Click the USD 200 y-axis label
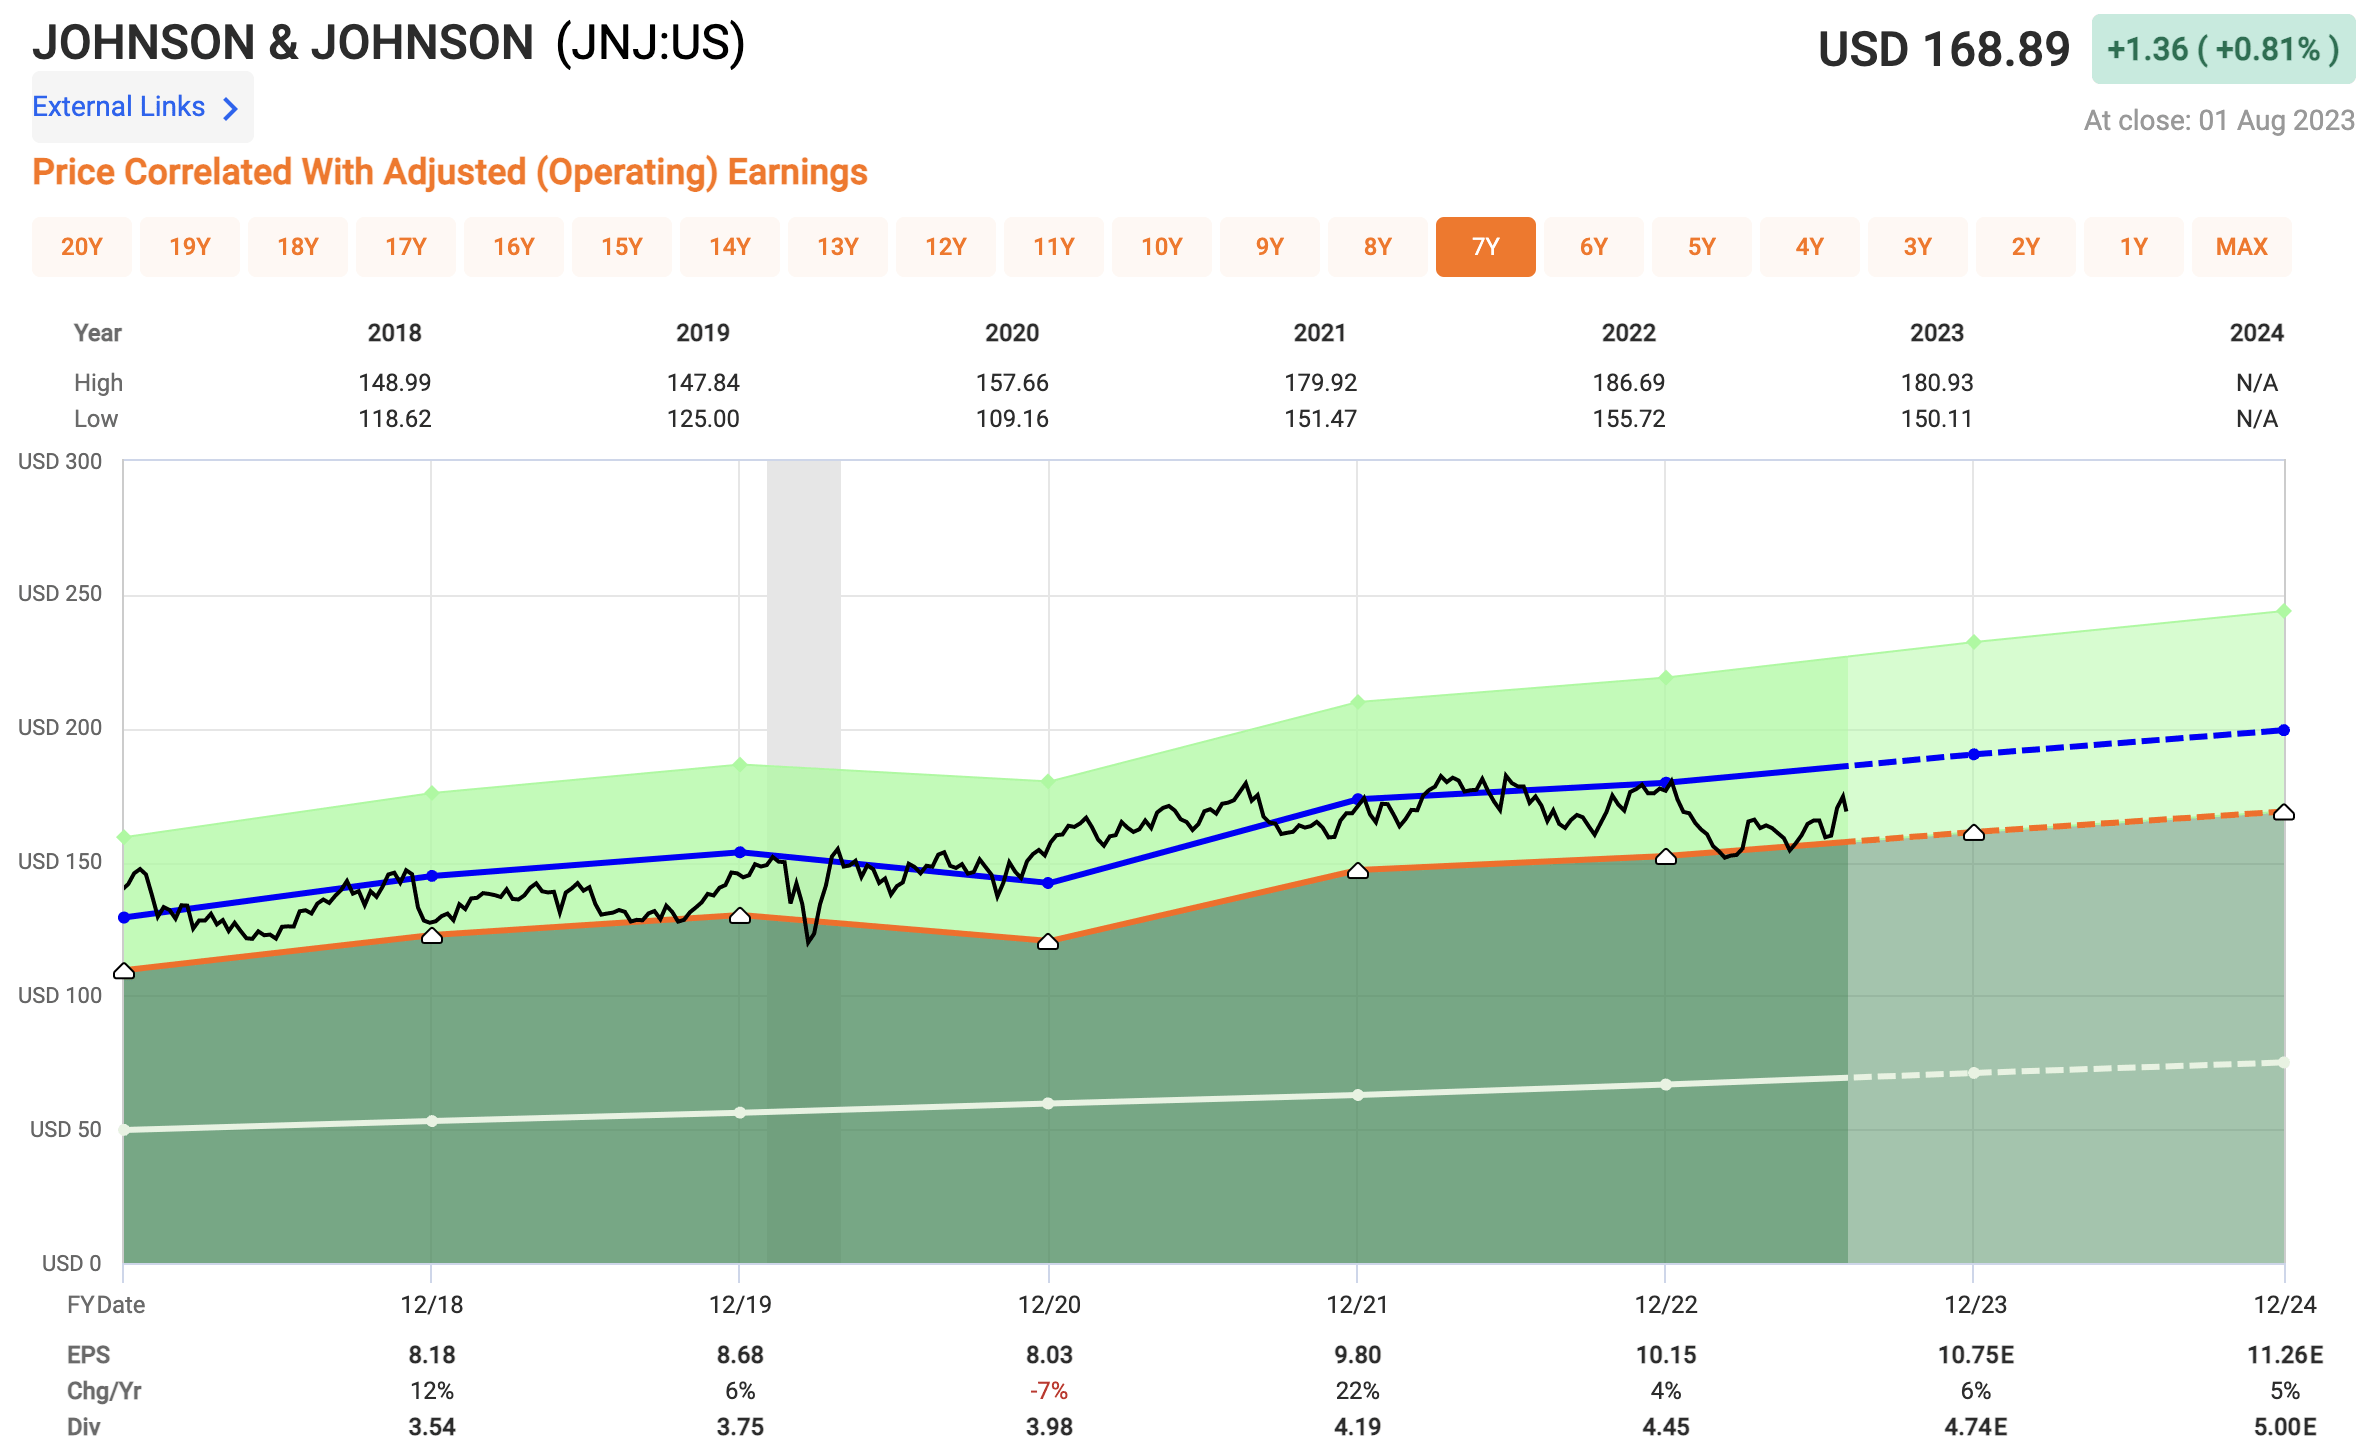This screenshot has height=1456, width=2370. [x=60, y=727]
